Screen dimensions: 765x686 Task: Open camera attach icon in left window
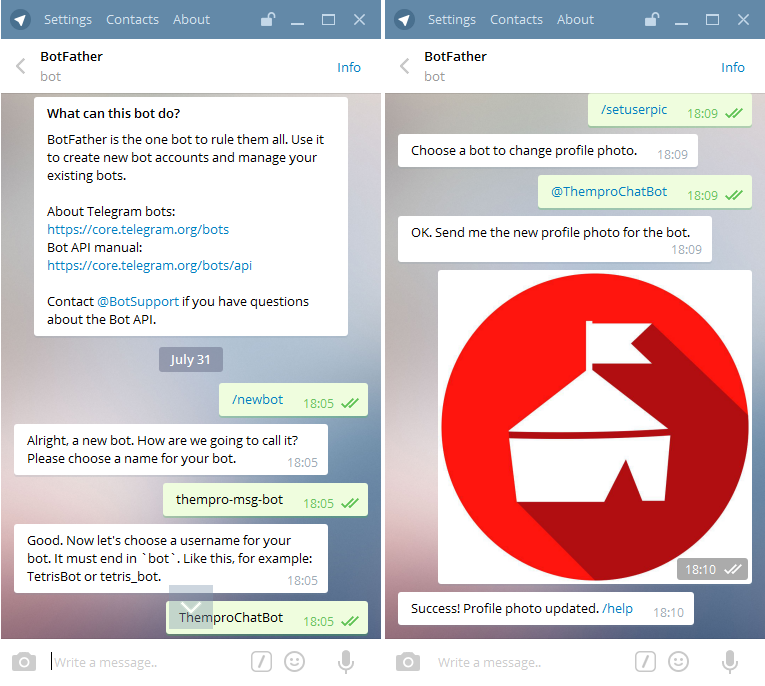[x=24, y=662]
